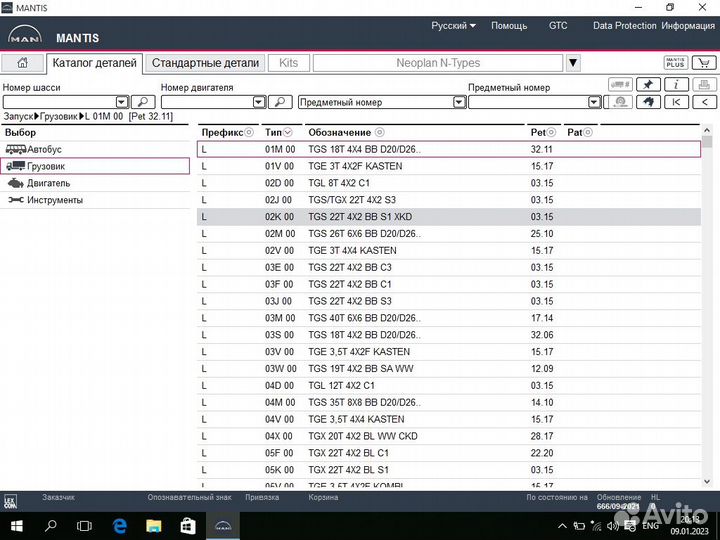720x540 pixels.
Task: Select row 01V 00 TGE 3T 4X2F KASTEN
Action: [449, 166]
